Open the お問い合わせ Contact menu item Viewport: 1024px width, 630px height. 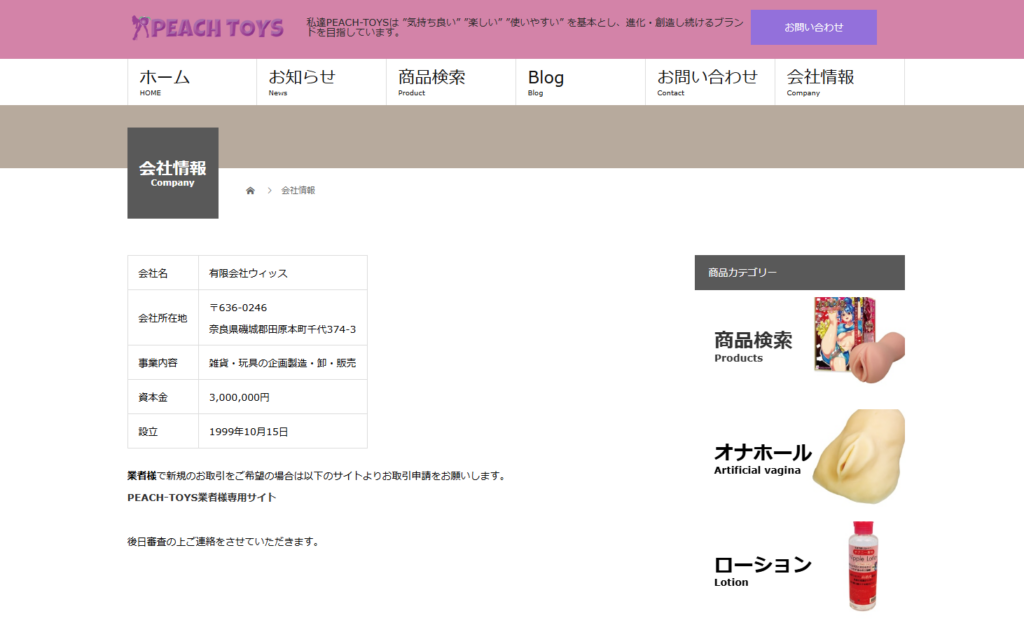pos(710,82)
